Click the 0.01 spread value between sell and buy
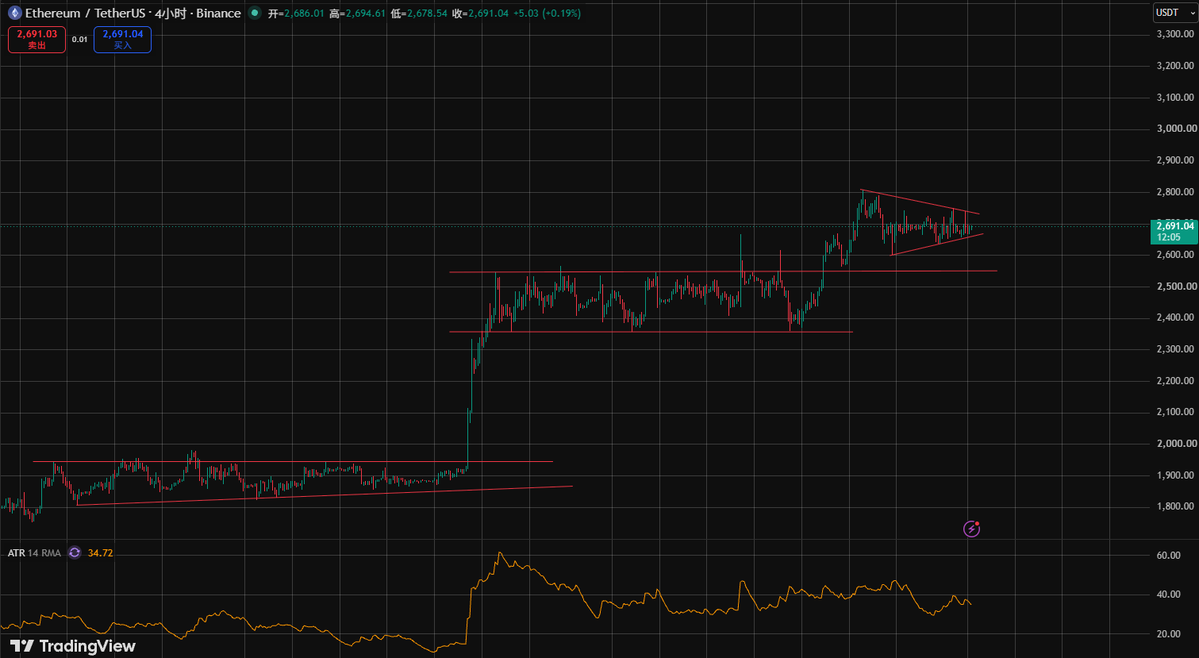This screenshot has height=658, width=1199. pyautogui.click(x=80, y=39)
